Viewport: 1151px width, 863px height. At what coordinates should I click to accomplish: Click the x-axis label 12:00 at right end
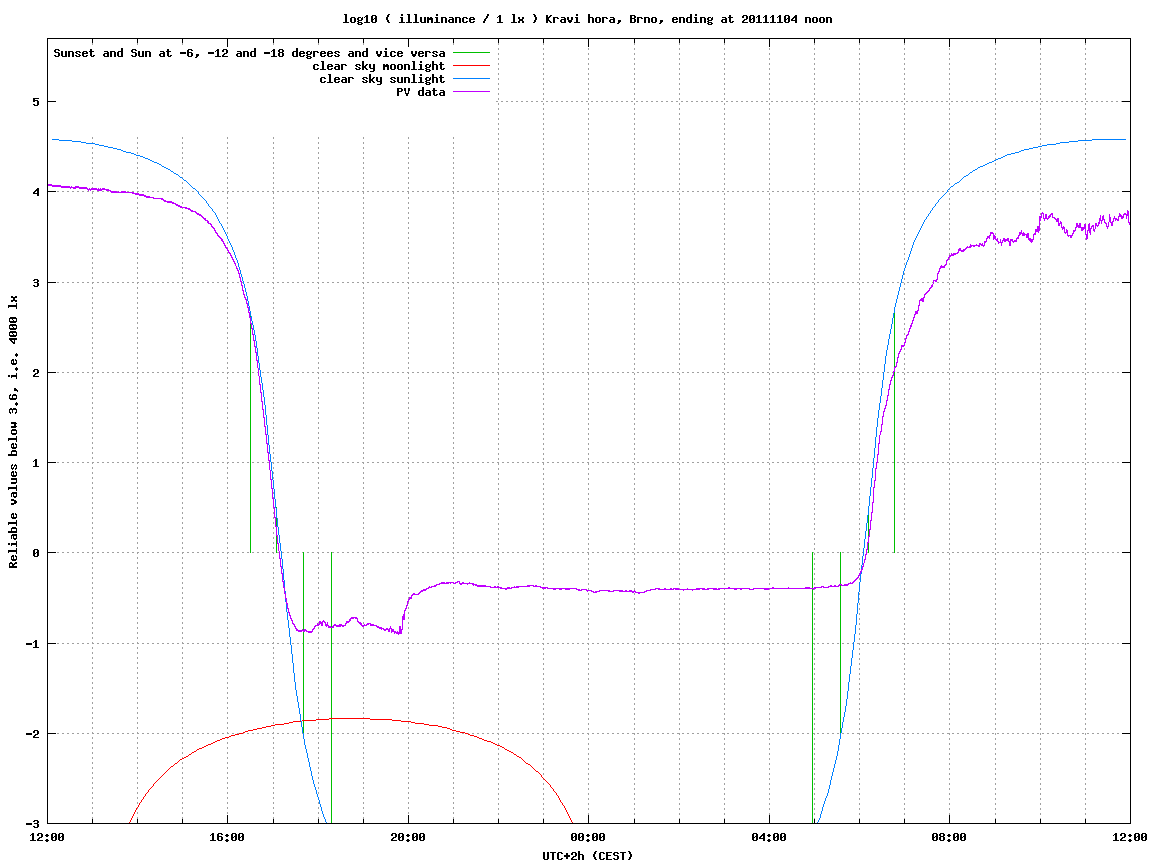pyautogui.click(x=1130, y=837)
